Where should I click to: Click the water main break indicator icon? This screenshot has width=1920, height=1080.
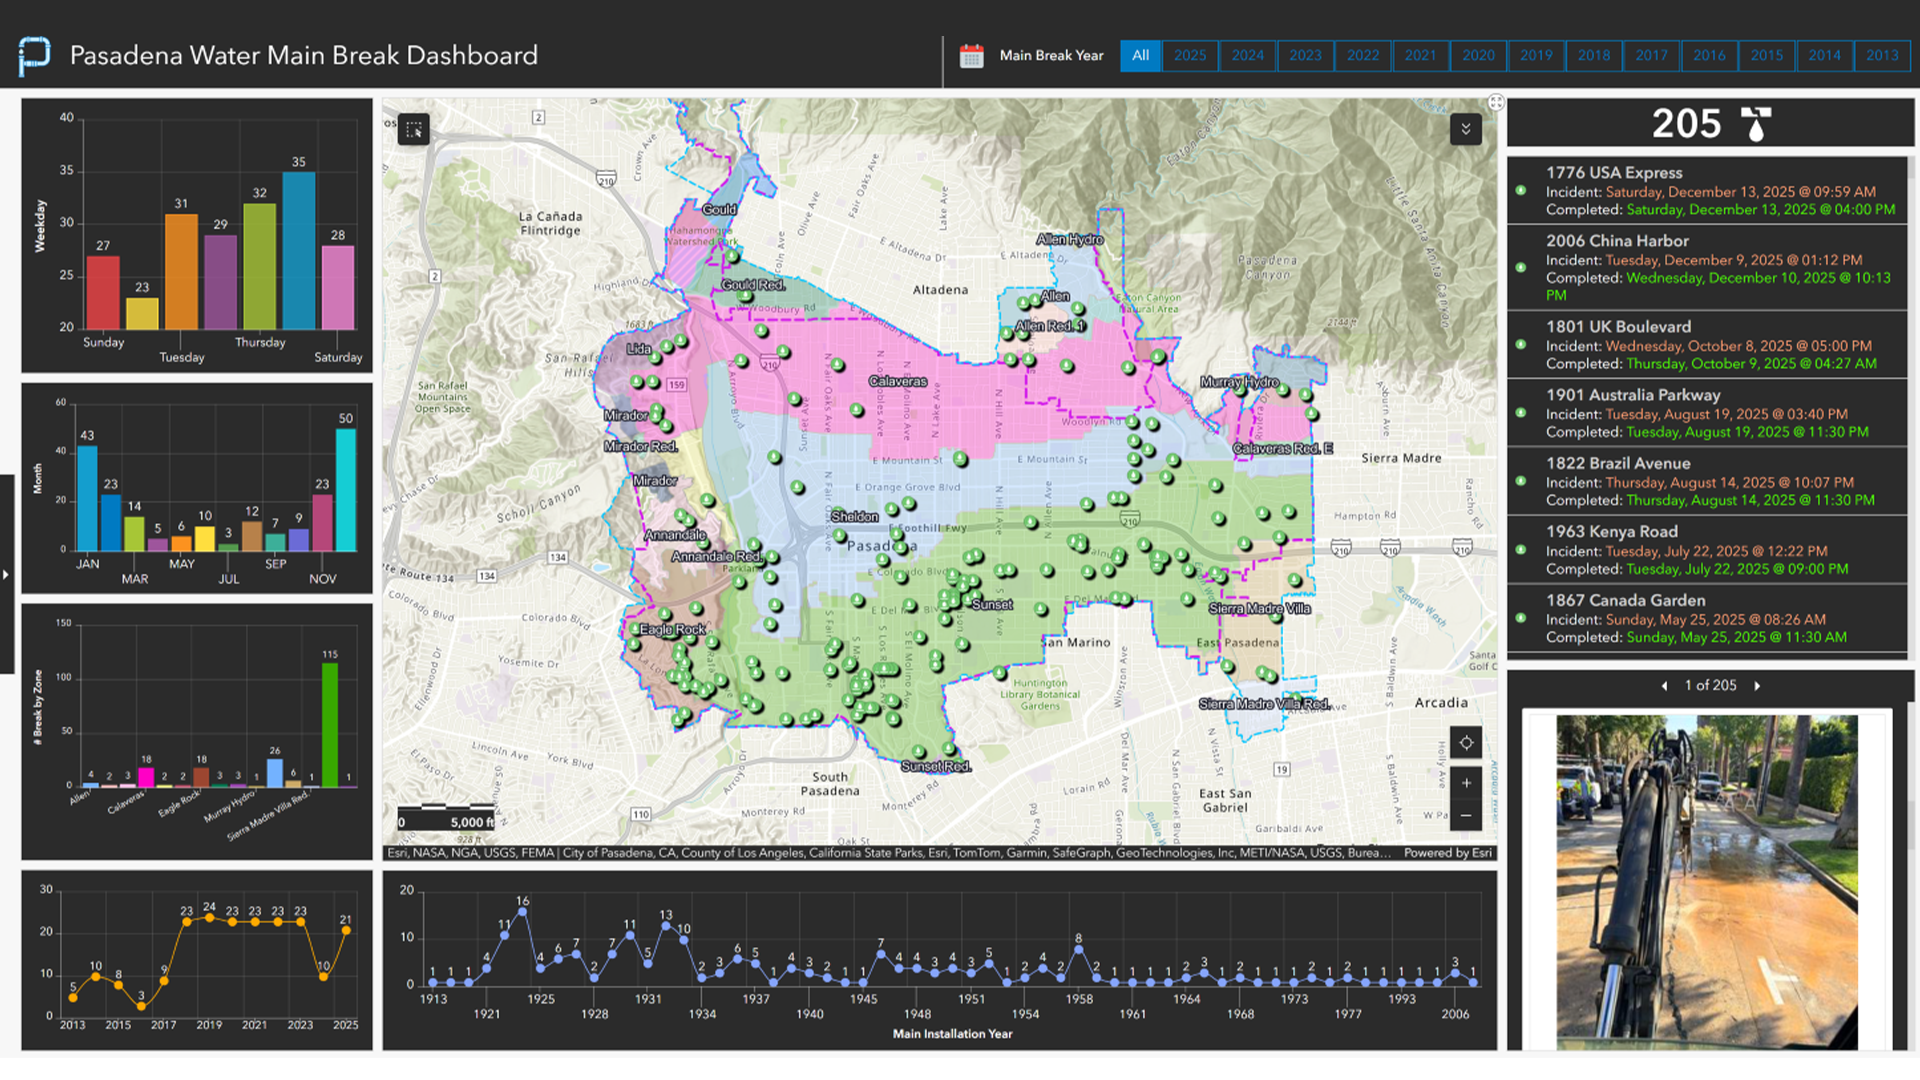click(x=1755, y=124)
